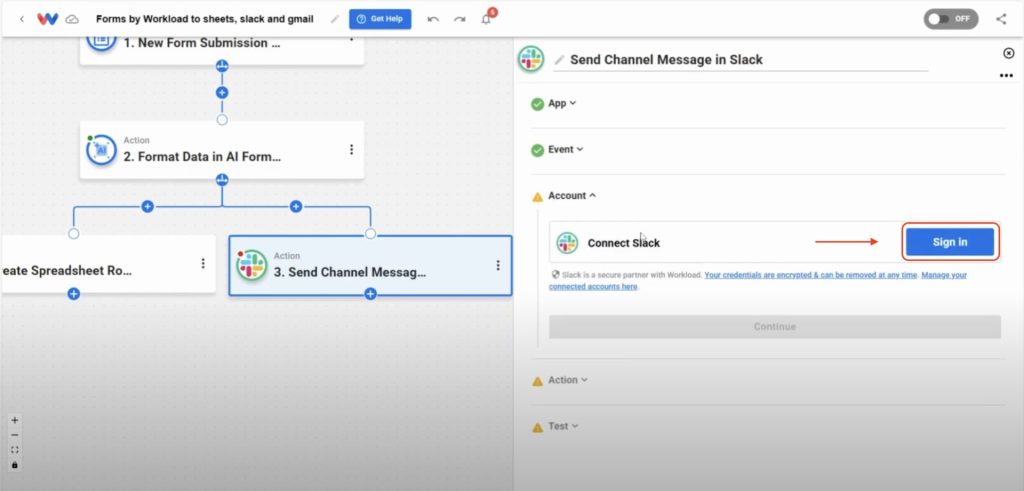Expand the App section

562,103
